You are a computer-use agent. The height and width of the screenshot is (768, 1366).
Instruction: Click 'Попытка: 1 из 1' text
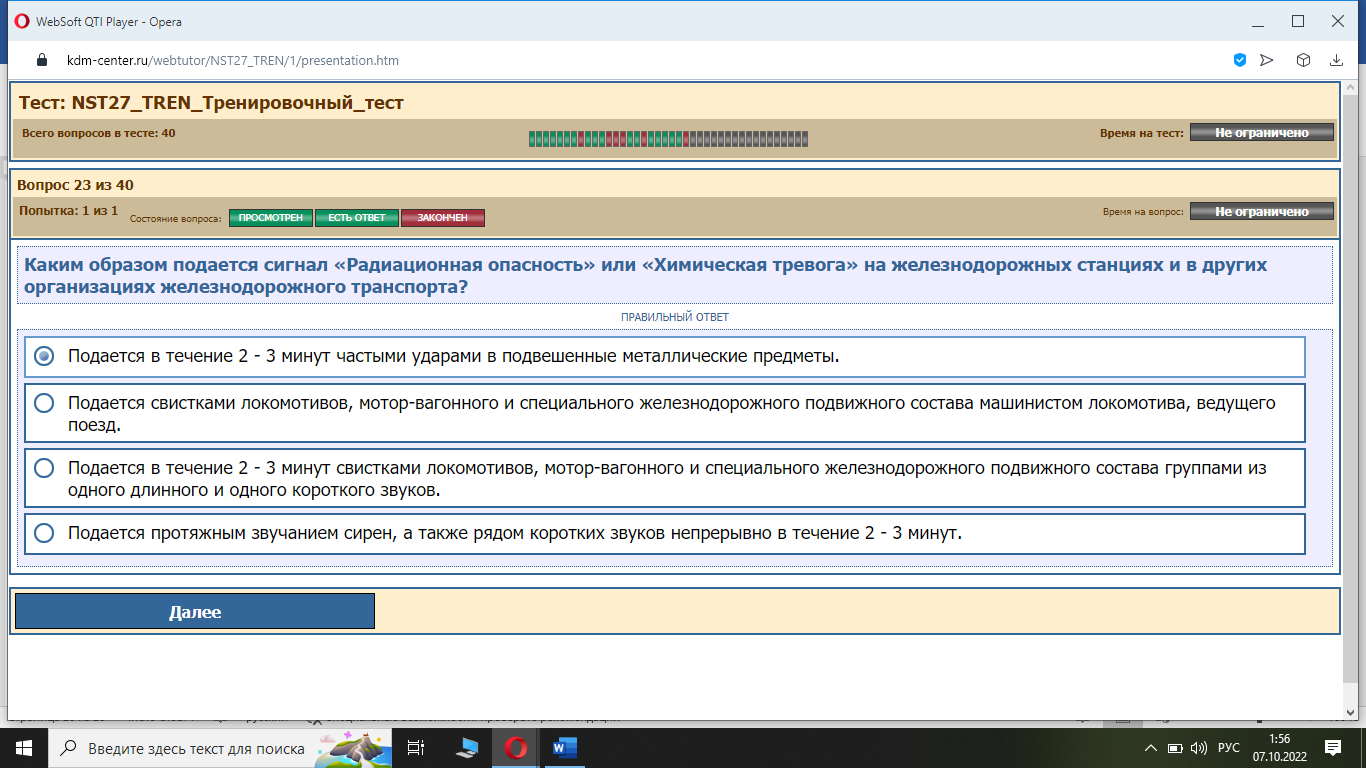pos(68,211)
